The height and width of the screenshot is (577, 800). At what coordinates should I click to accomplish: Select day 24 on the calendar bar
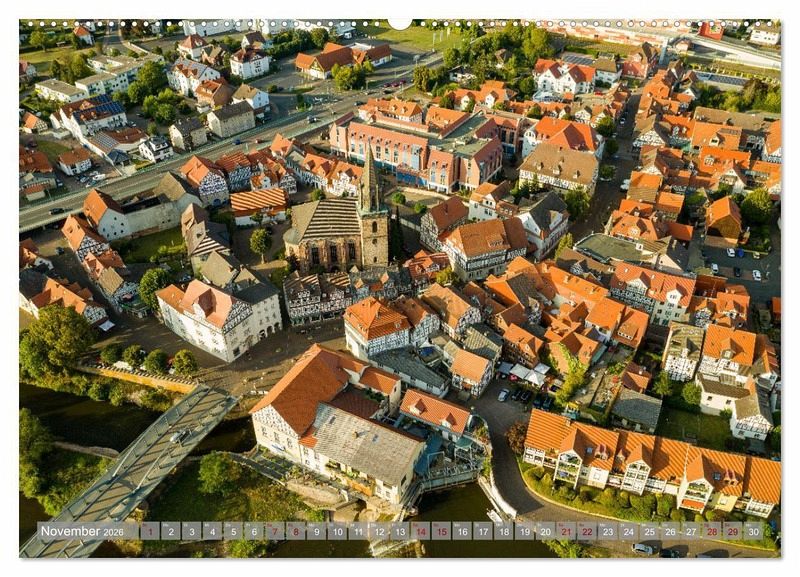630,531
